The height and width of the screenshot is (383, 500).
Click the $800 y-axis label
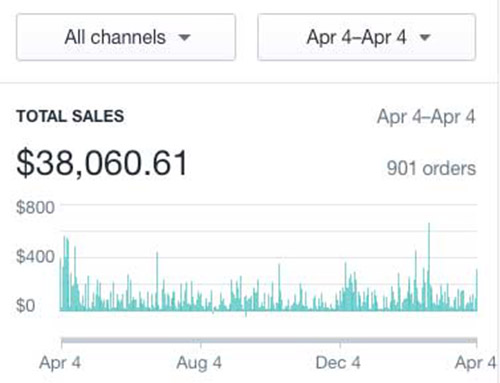[x=35, y=207]
